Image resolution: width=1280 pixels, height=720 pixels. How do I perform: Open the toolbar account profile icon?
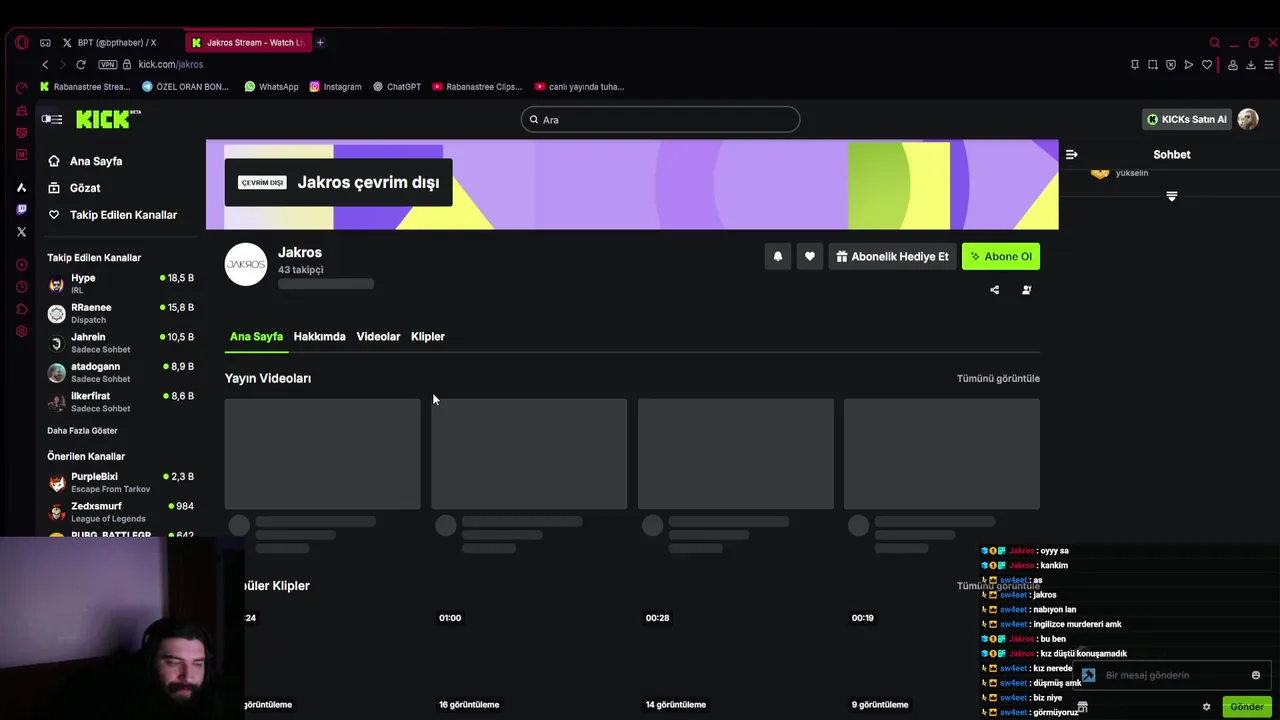click(1233, 65)
